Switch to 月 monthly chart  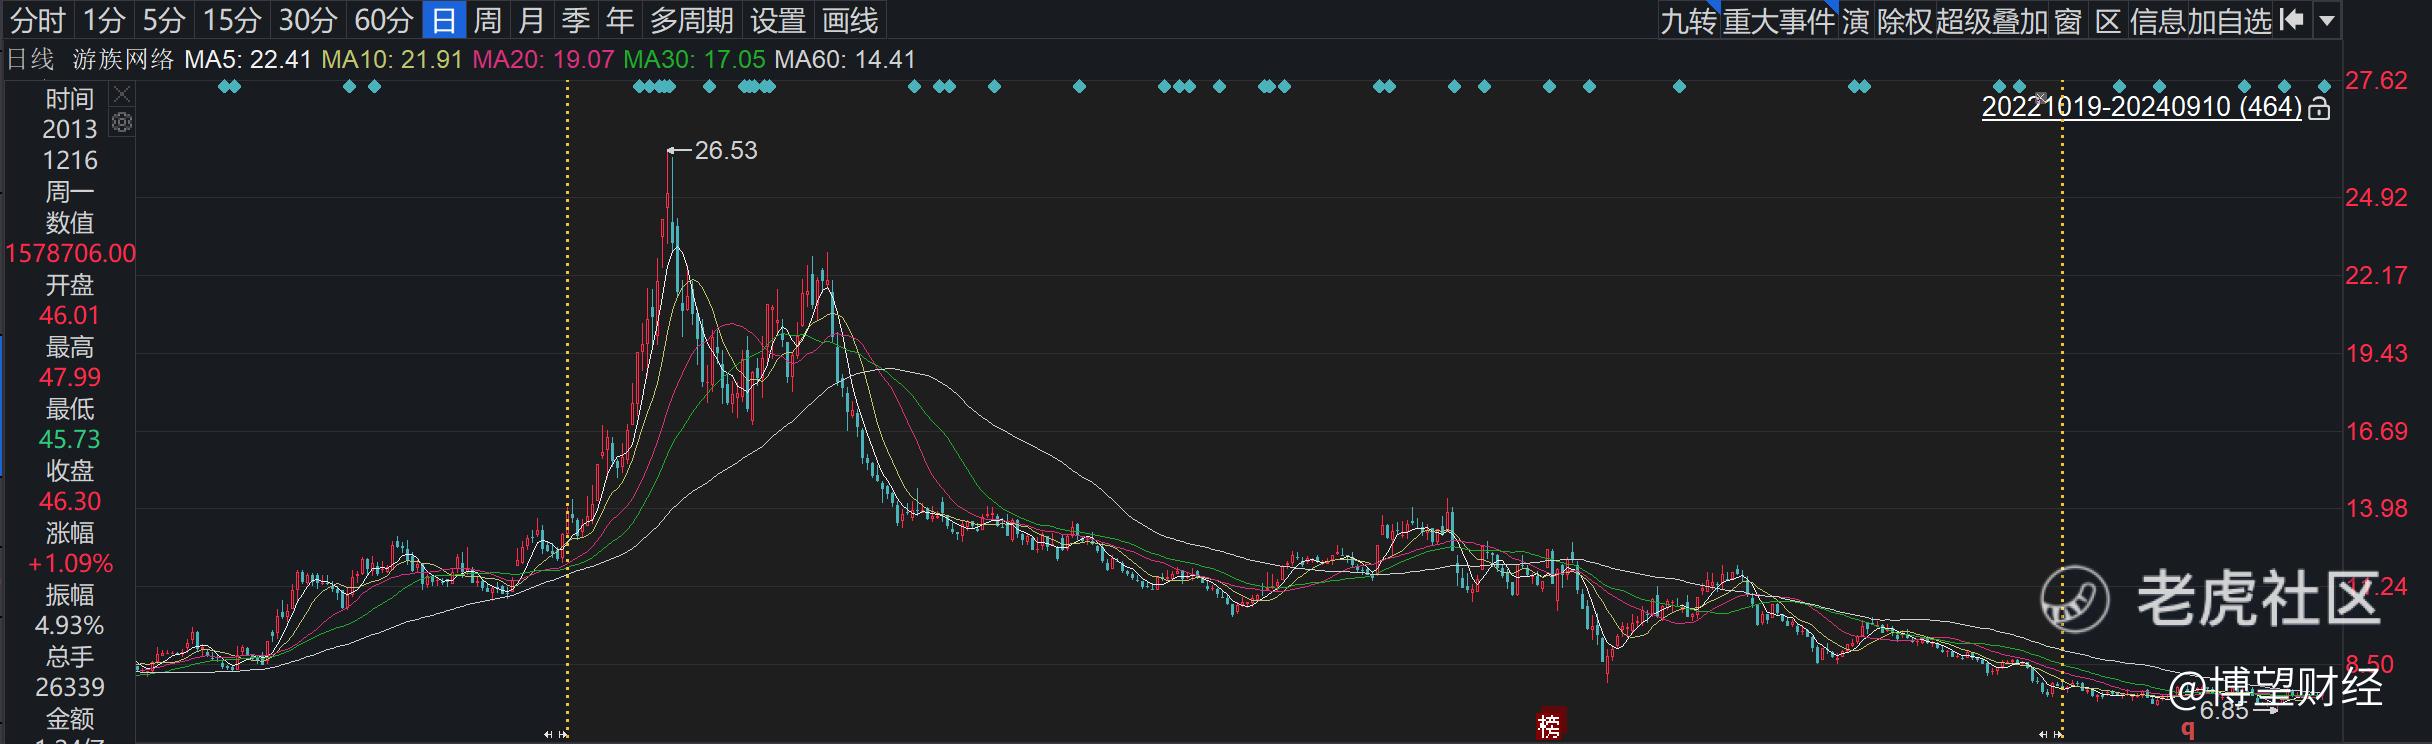point(532,20)
